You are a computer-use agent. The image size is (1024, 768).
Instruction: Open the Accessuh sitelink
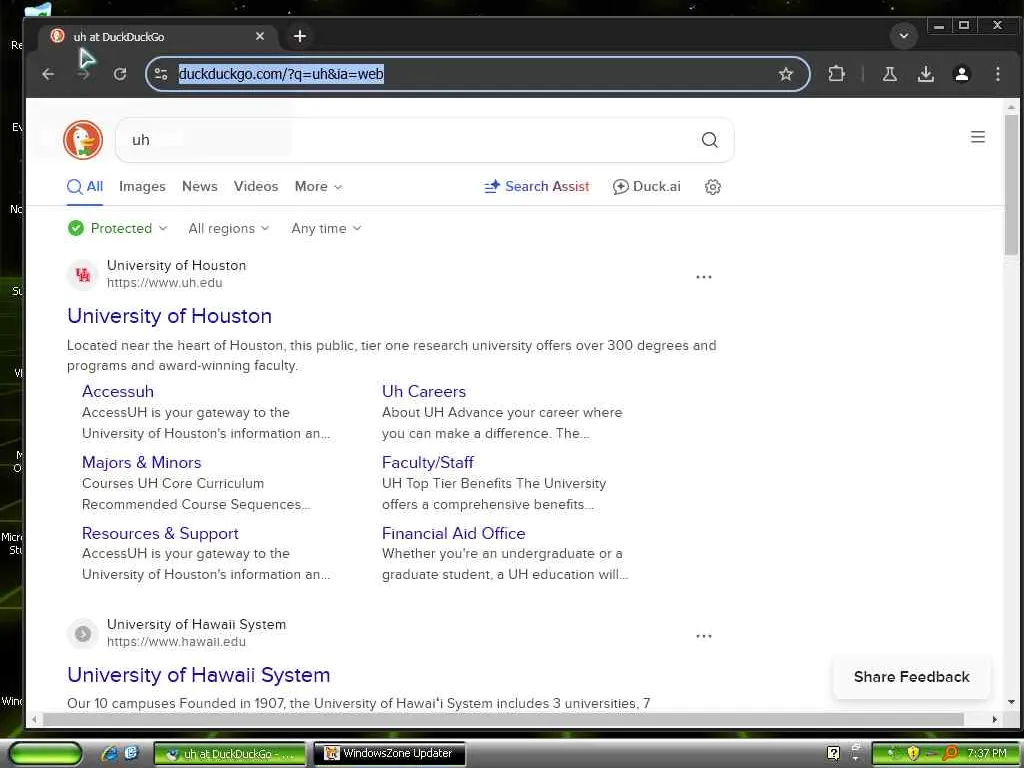coord(118,391)
